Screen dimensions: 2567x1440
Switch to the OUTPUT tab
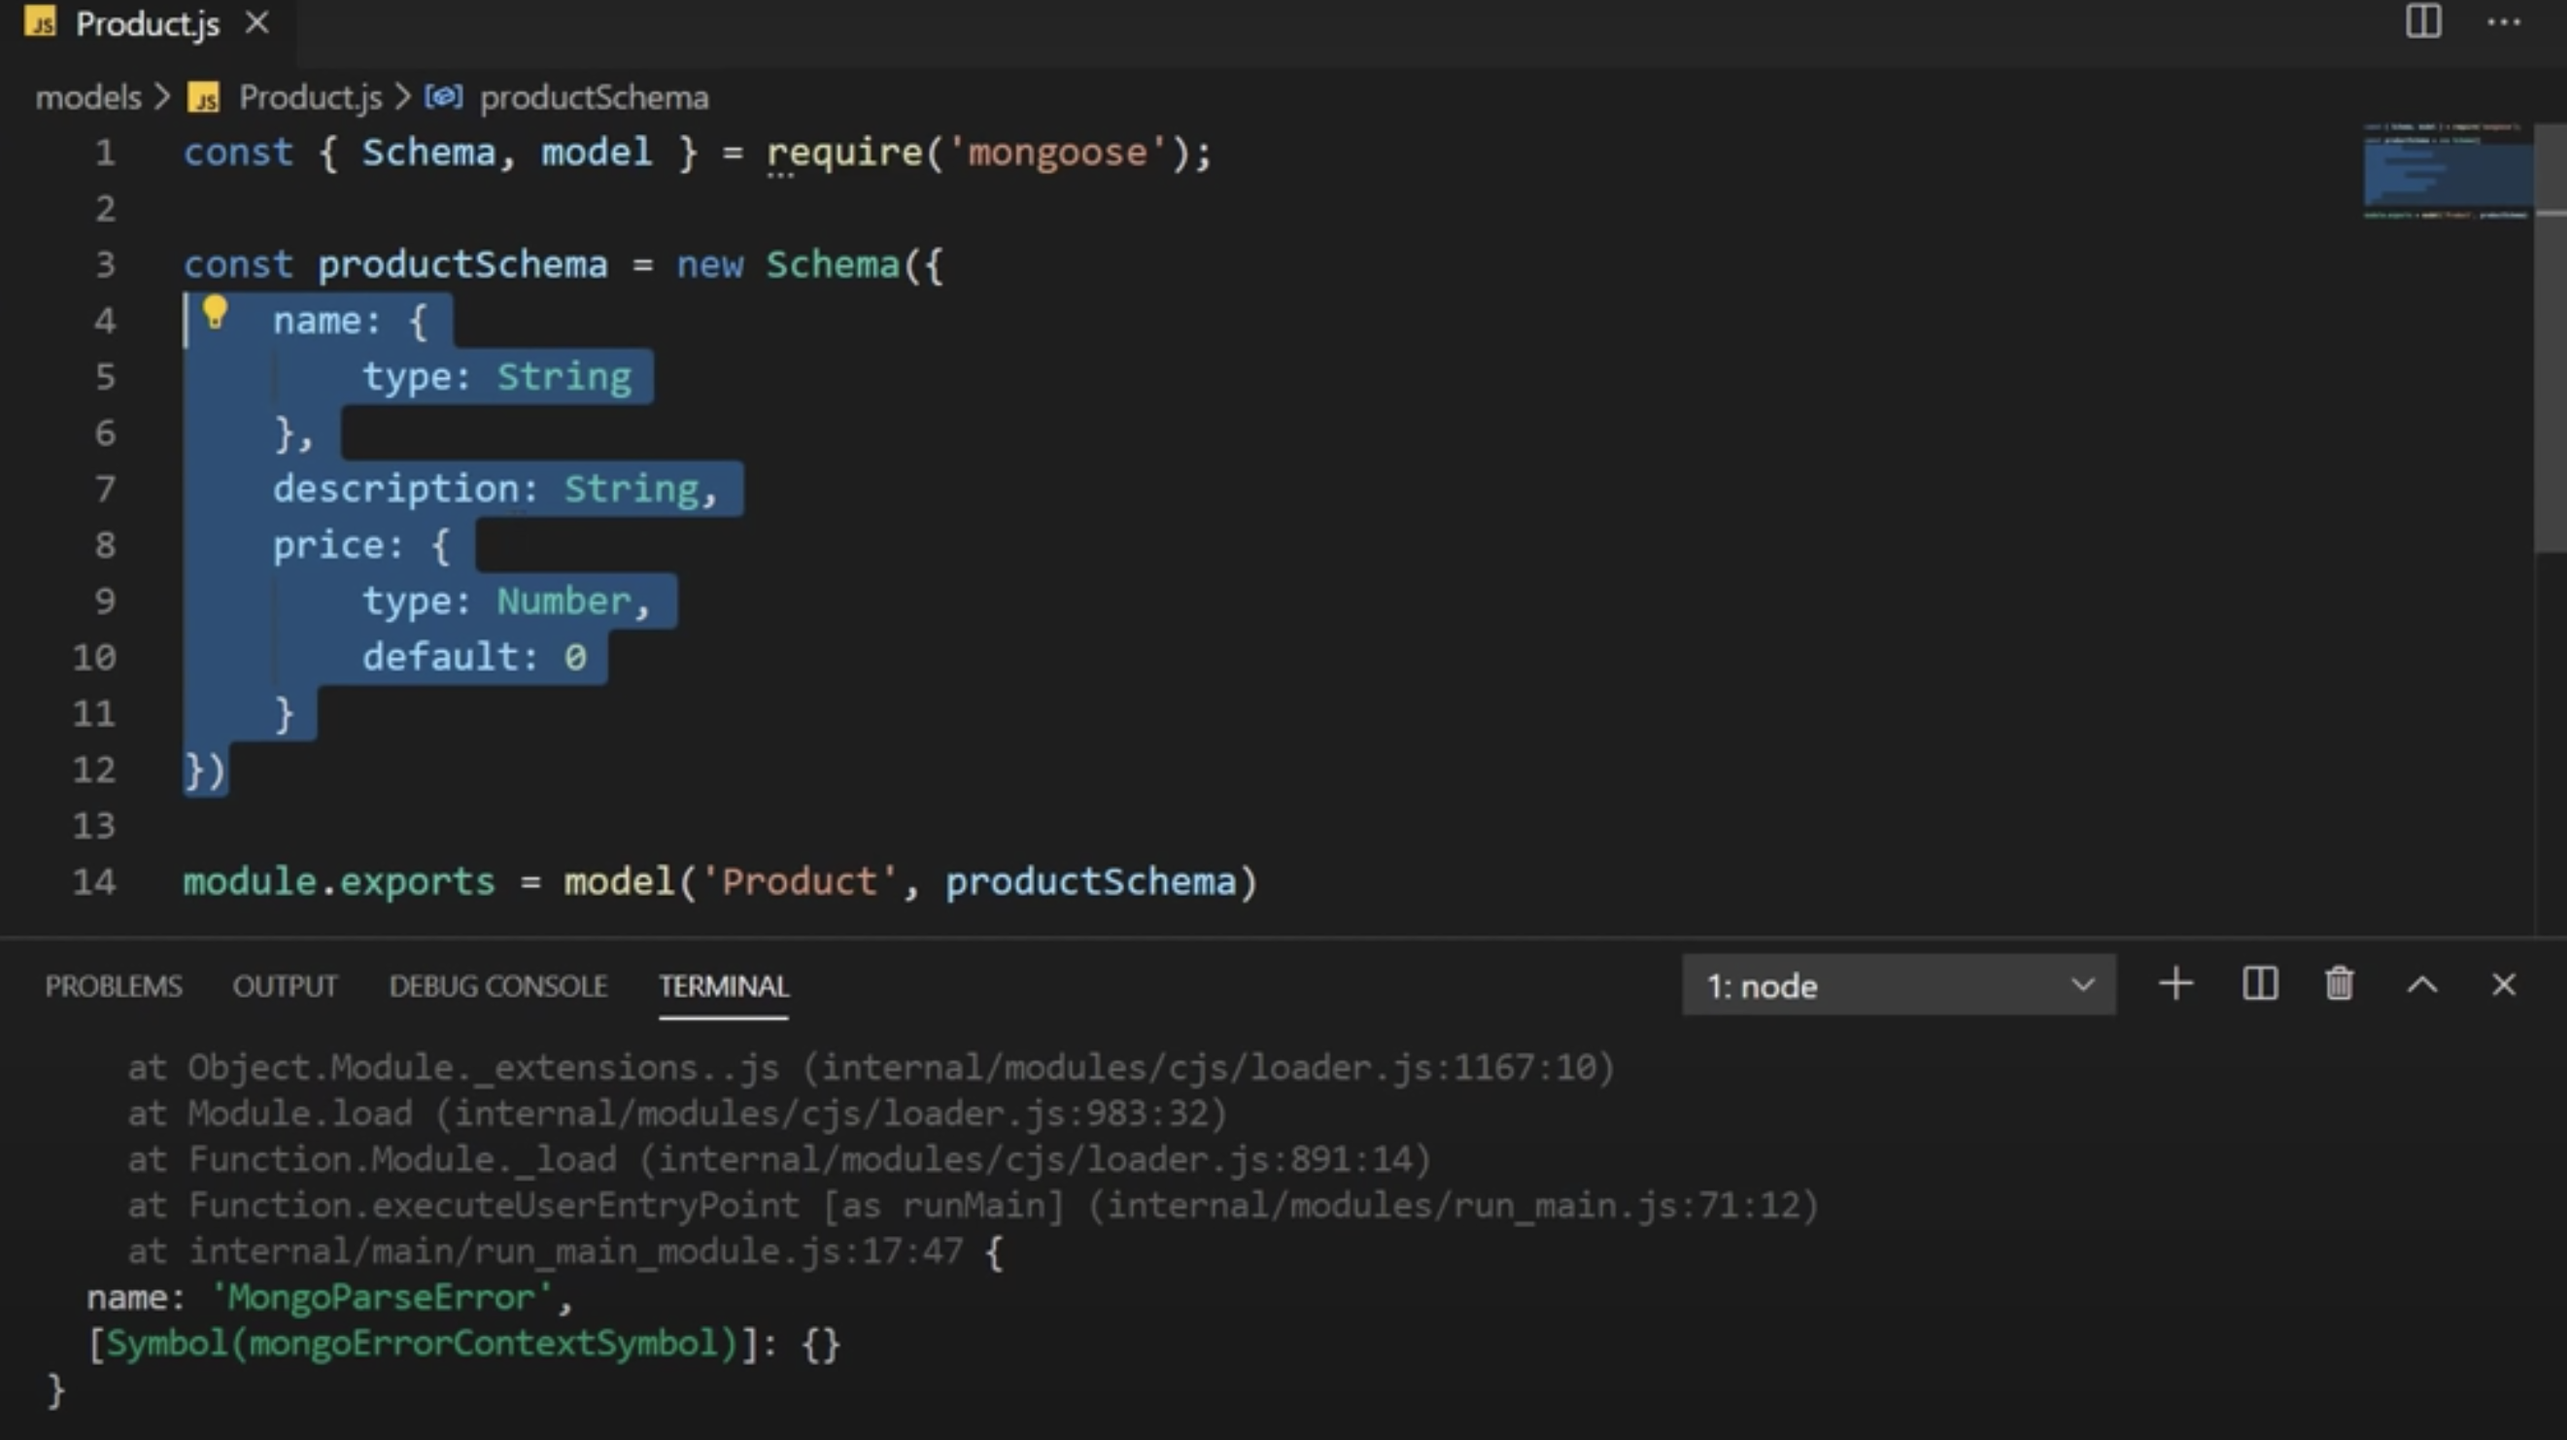pos(285,987)
